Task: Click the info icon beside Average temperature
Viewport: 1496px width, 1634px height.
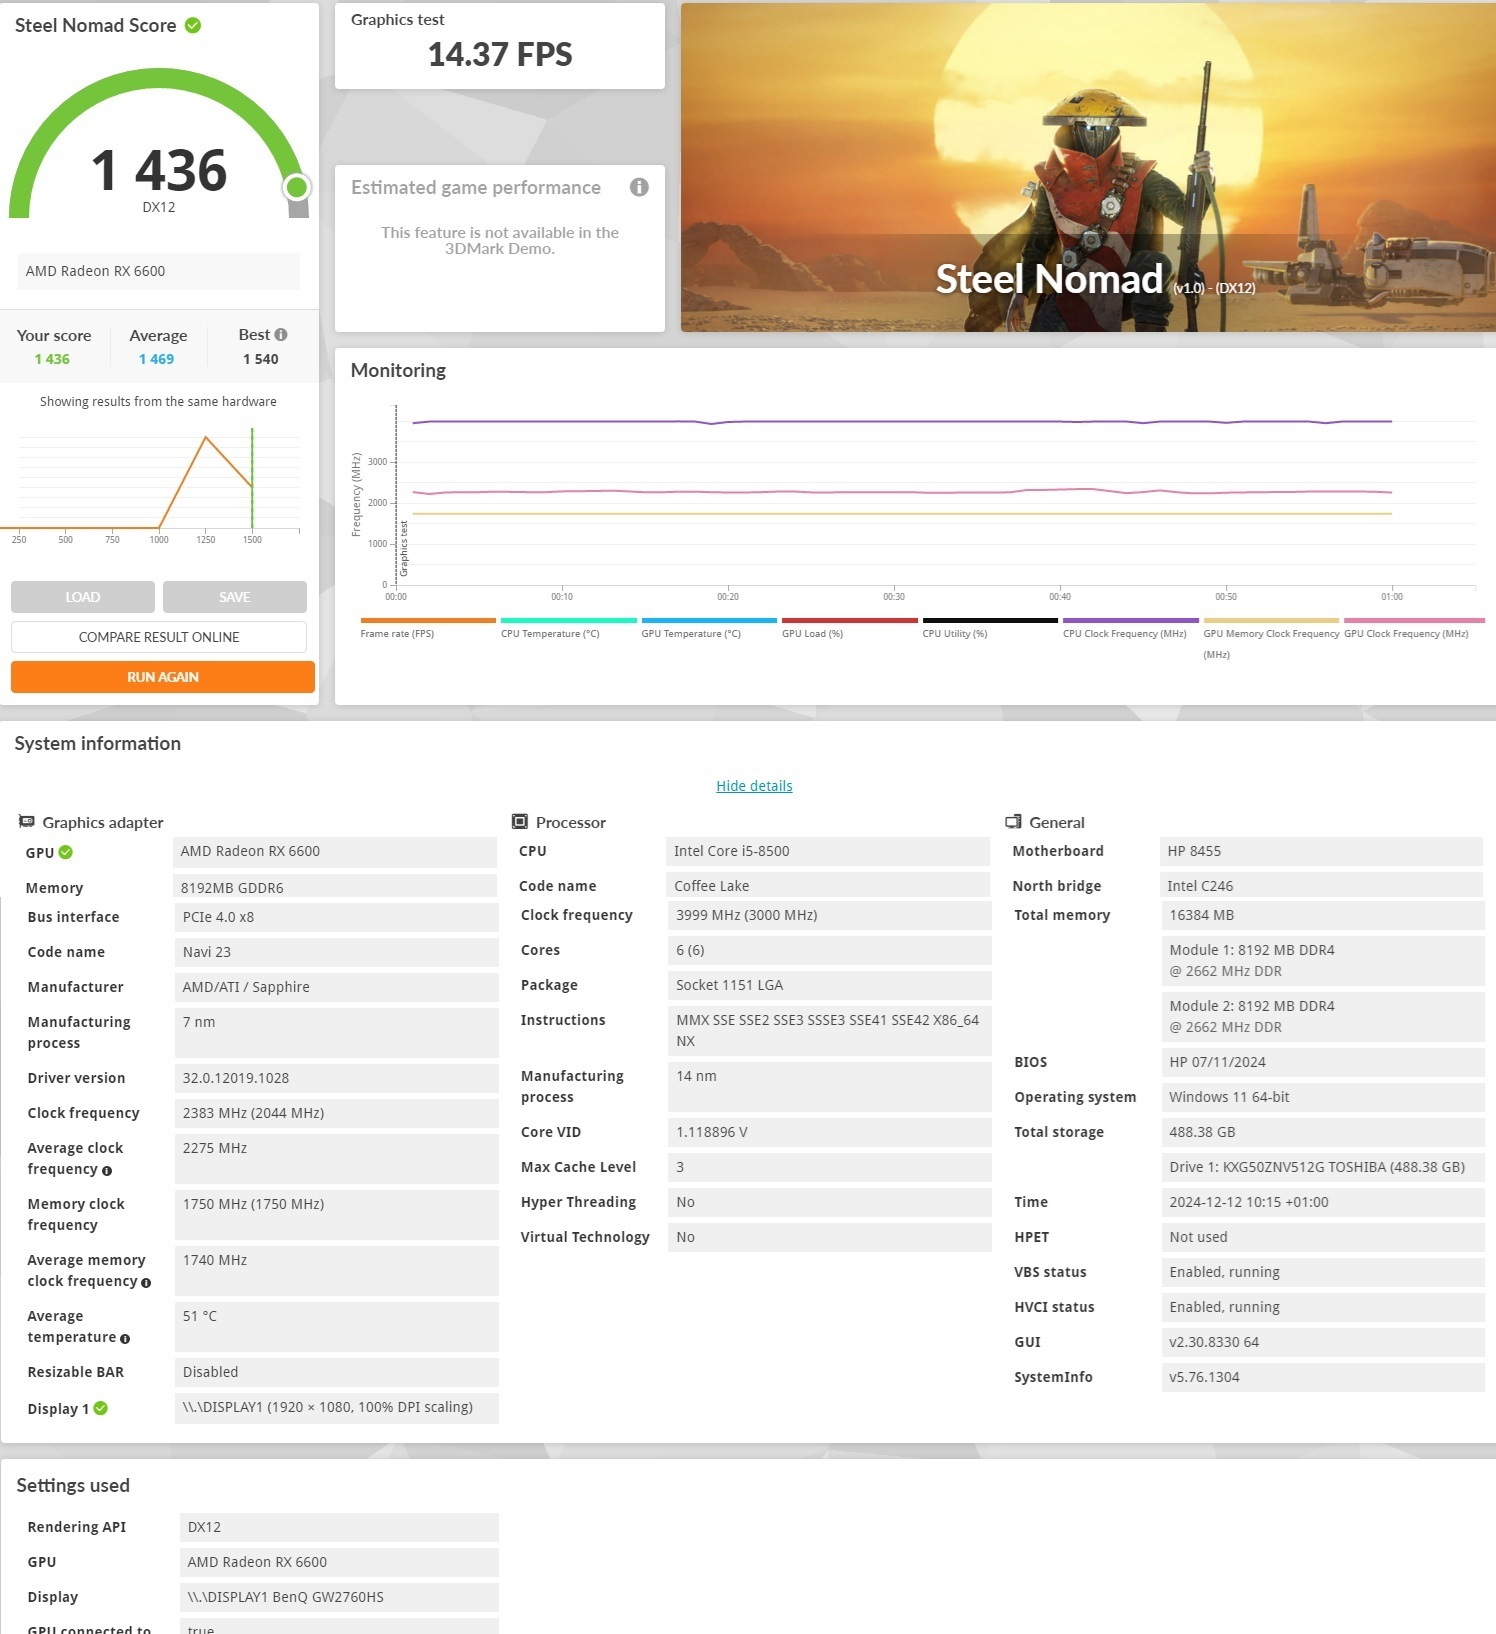Action: [x=125, y=1339]
